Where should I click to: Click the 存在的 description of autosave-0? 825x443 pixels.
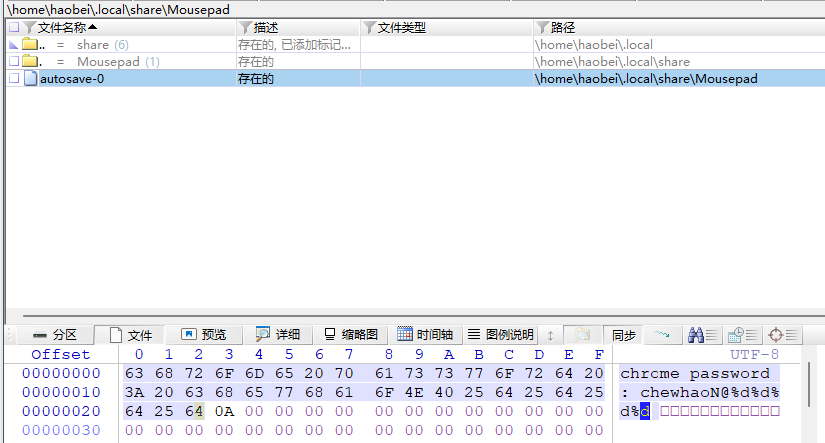pos(256,78)
